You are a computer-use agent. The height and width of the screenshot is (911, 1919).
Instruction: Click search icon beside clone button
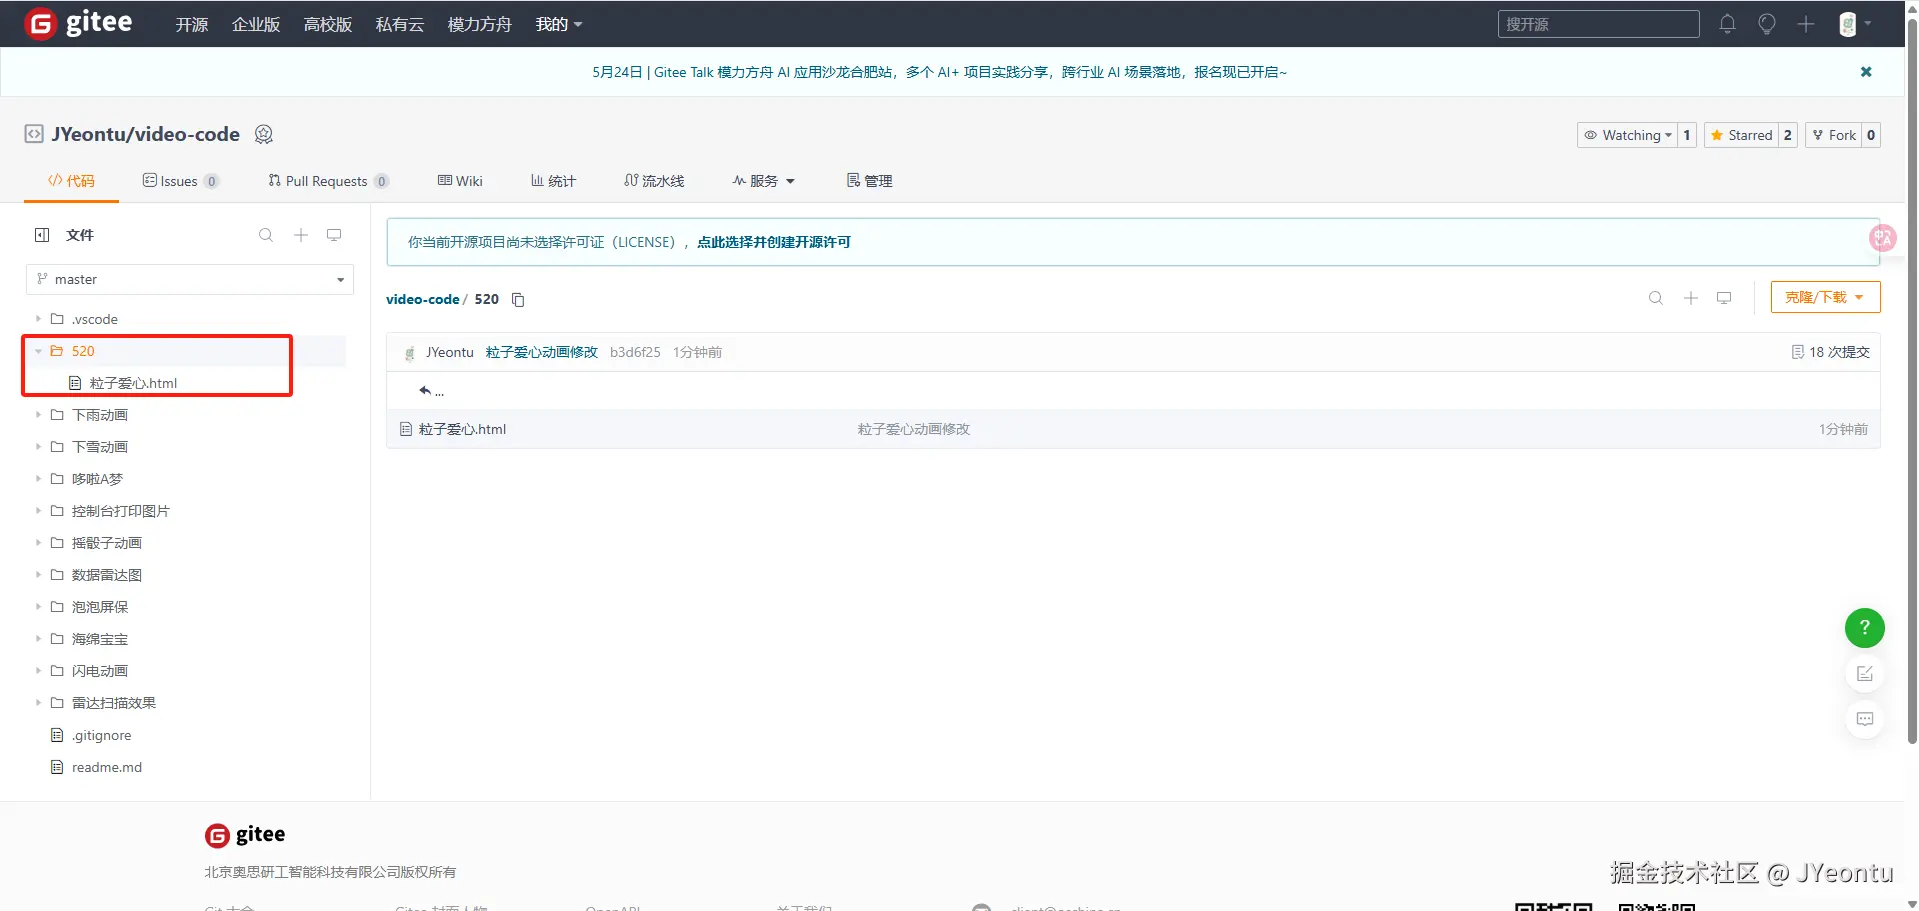pyautogui.click(x=1656, y=298)
